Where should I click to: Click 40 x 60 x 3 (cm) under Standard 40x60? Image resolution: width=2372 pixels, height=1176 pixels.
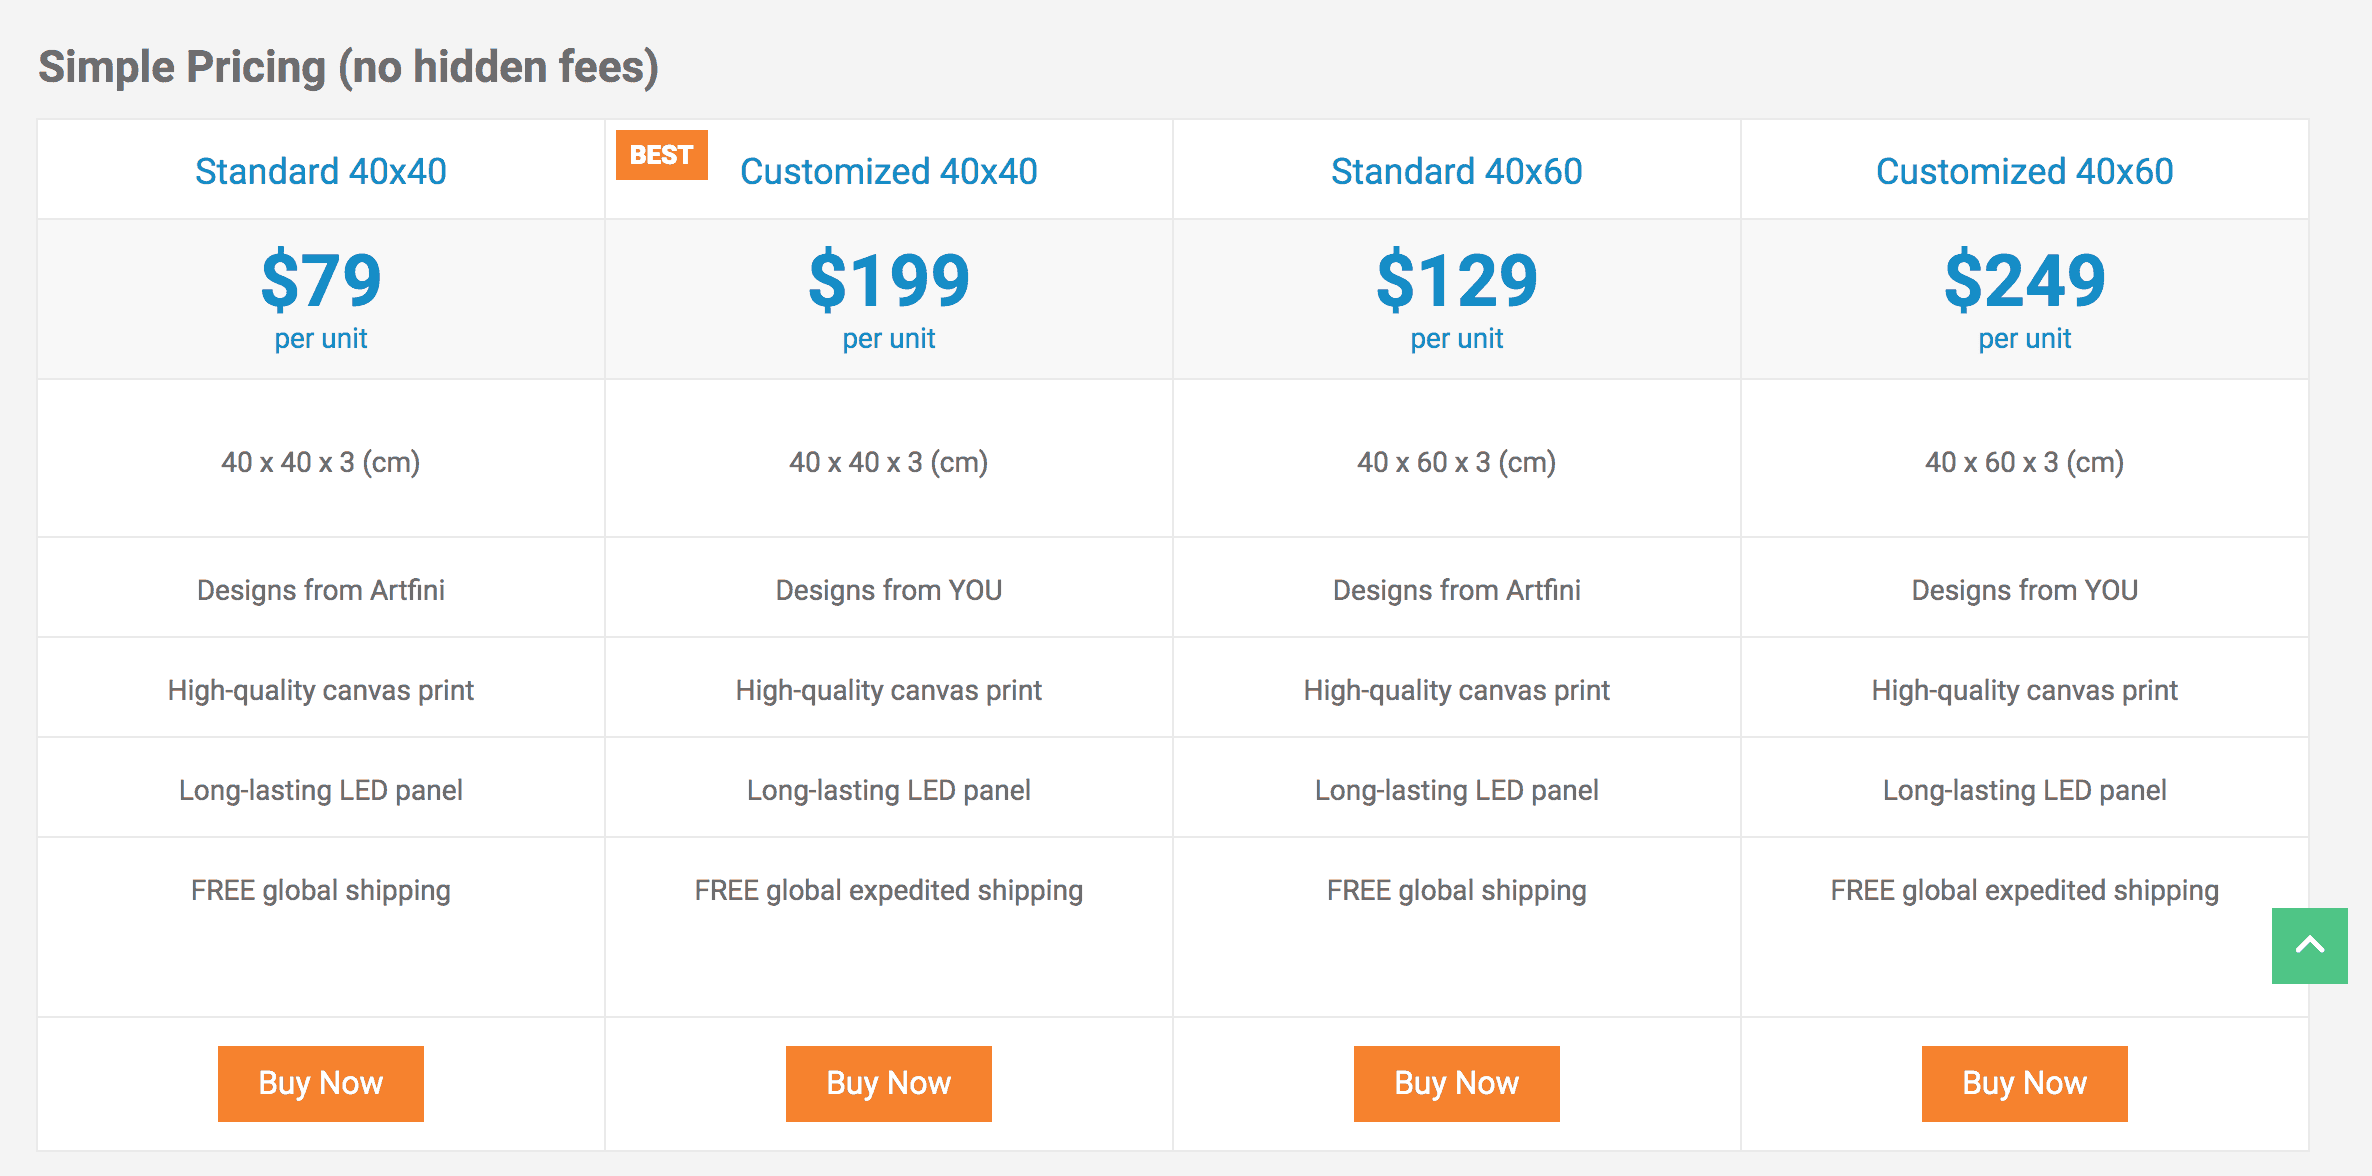[1456, 462]
